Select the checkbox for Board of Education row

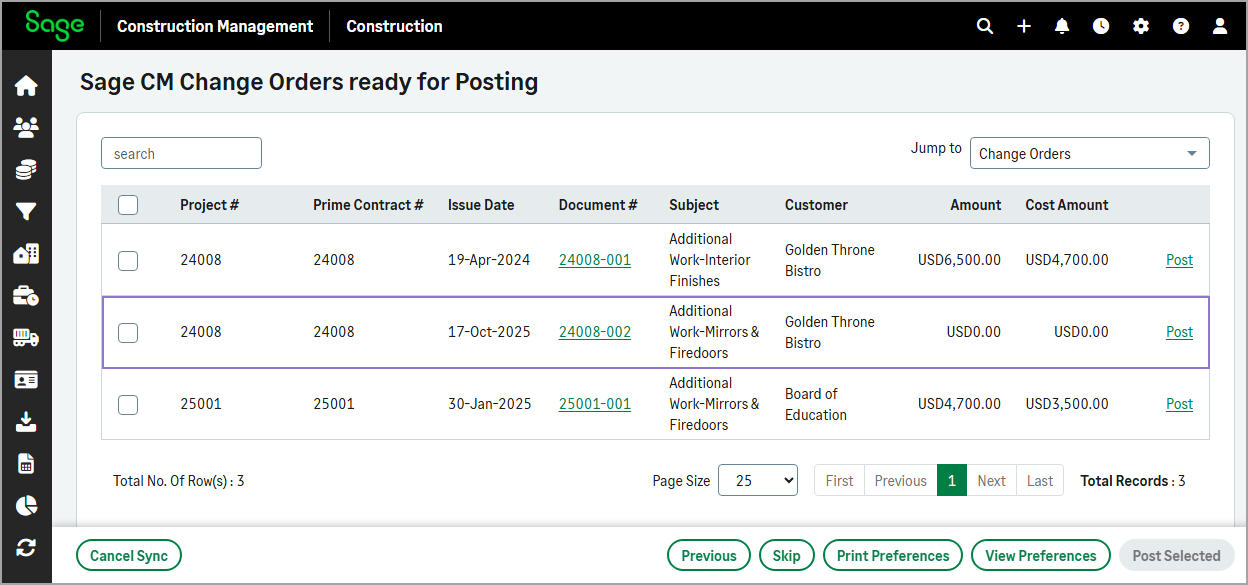(128, 405)
